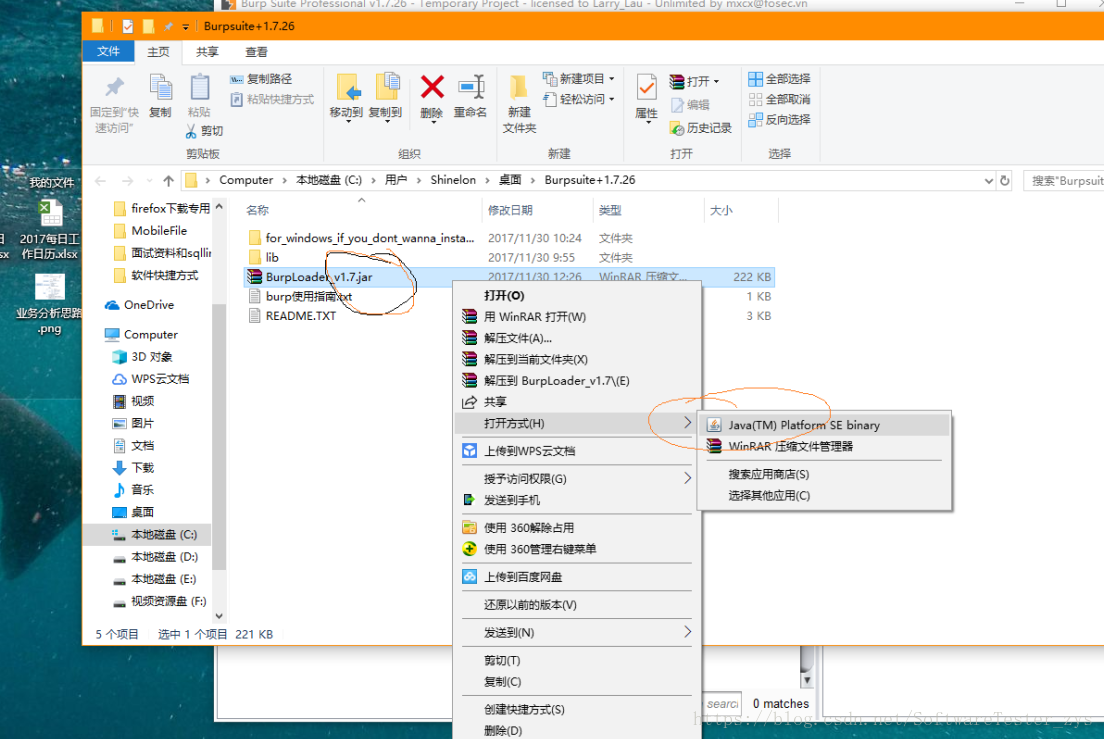Viewport: 1104px width, 739px height.
Task: Click the Refresh button beside address bar
Action: [x=1005, y=181]
